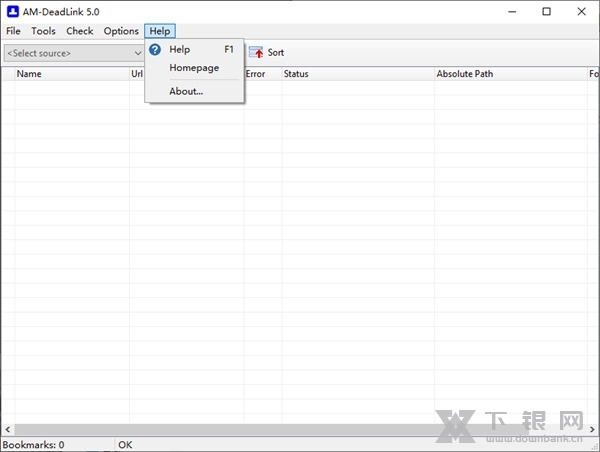Choose About... in the Help menu
The height and width of the screenshot is (452, 600).
(x=186, y=91)
